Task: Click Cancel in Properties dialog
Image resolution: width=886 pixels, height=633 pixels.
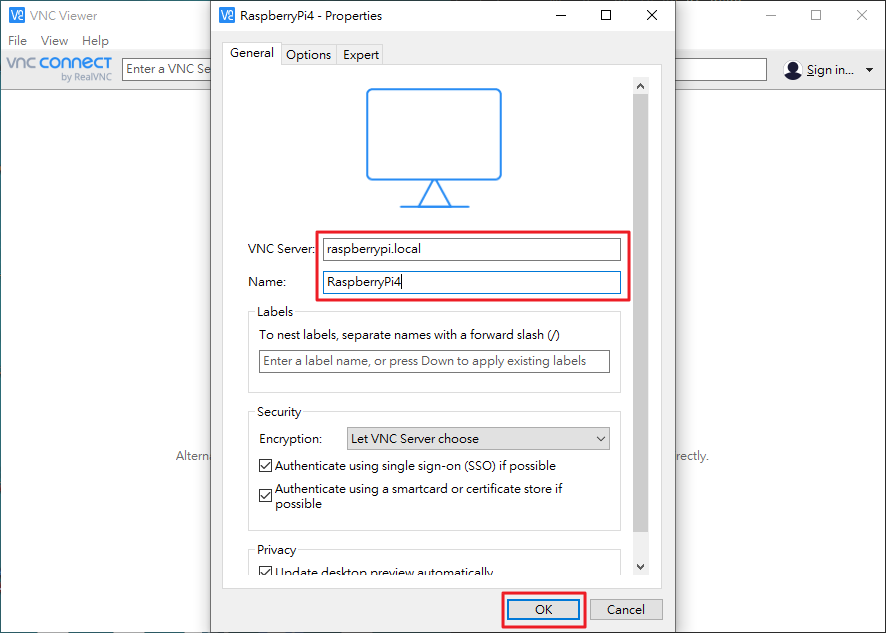Action: 626,609
